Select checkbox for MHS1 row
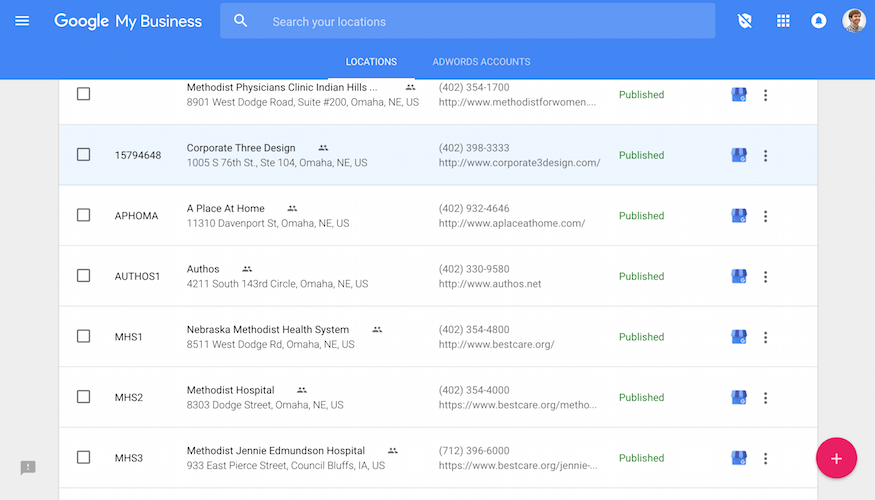 (83, 336)
